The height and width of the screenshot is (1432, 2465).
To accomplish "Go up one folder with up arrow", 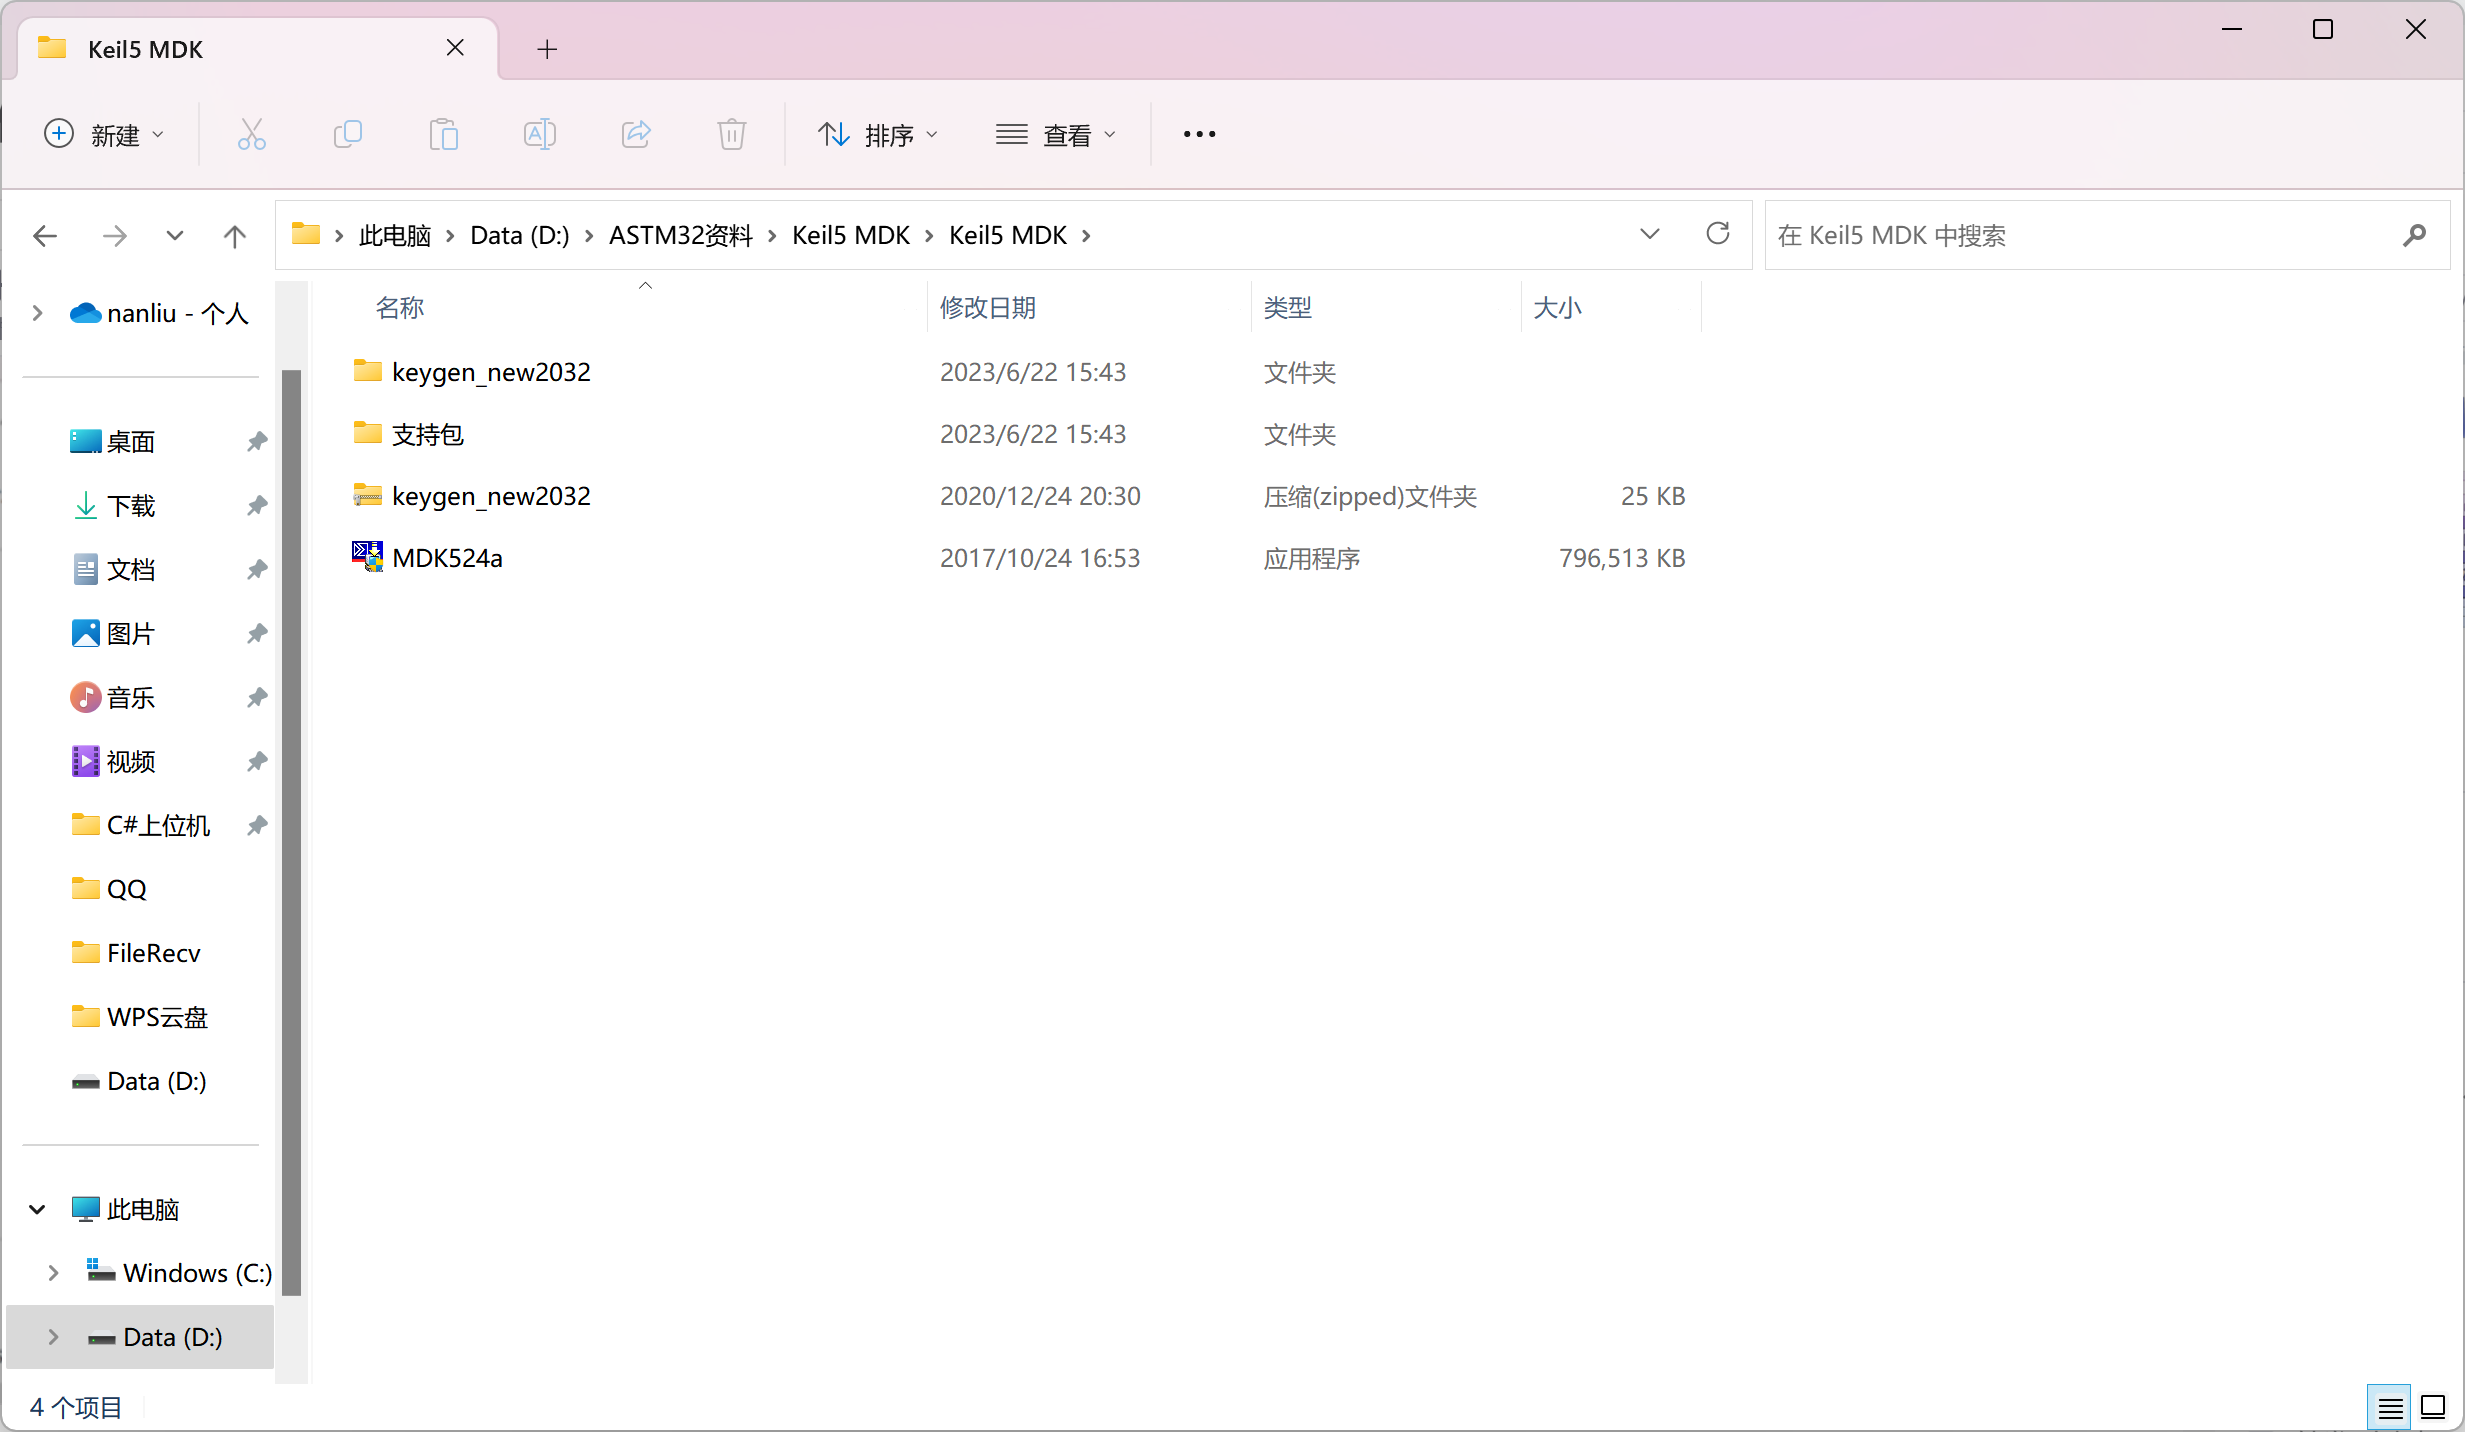I will point(234,236).
